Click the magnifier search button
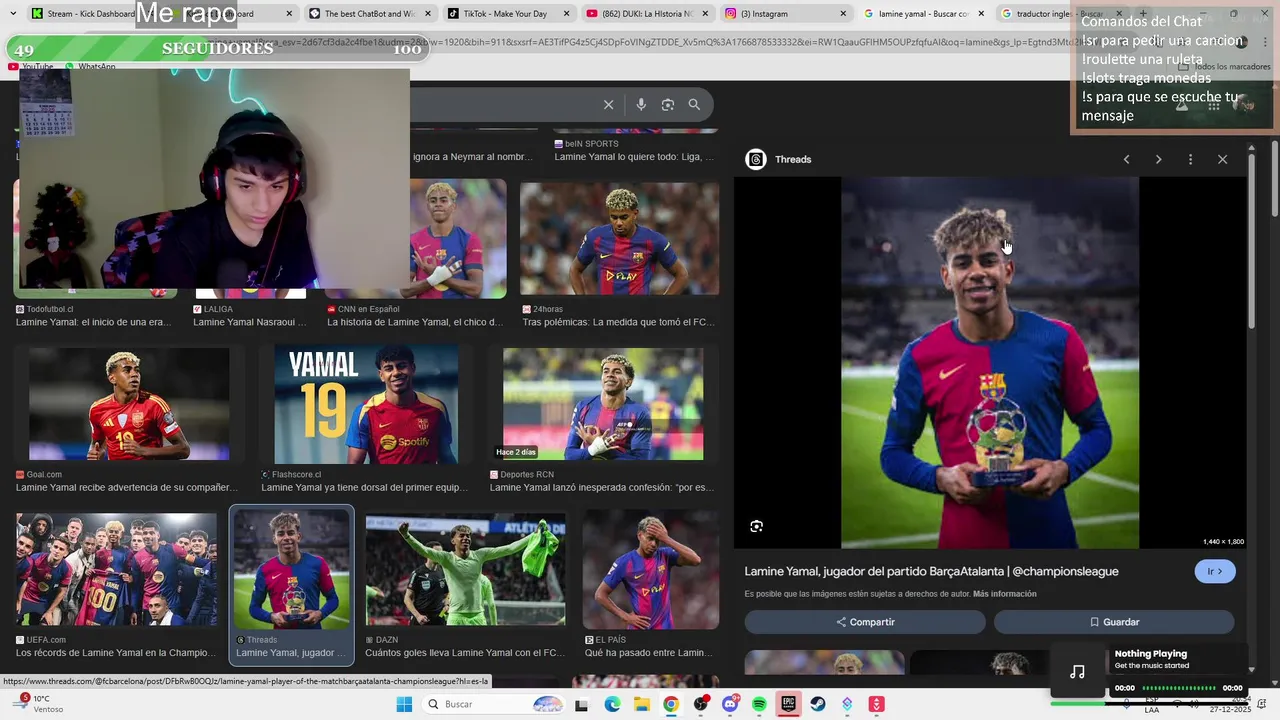Image resolution: width=1280 pixels, height=720 pixels. click(694, 105)
